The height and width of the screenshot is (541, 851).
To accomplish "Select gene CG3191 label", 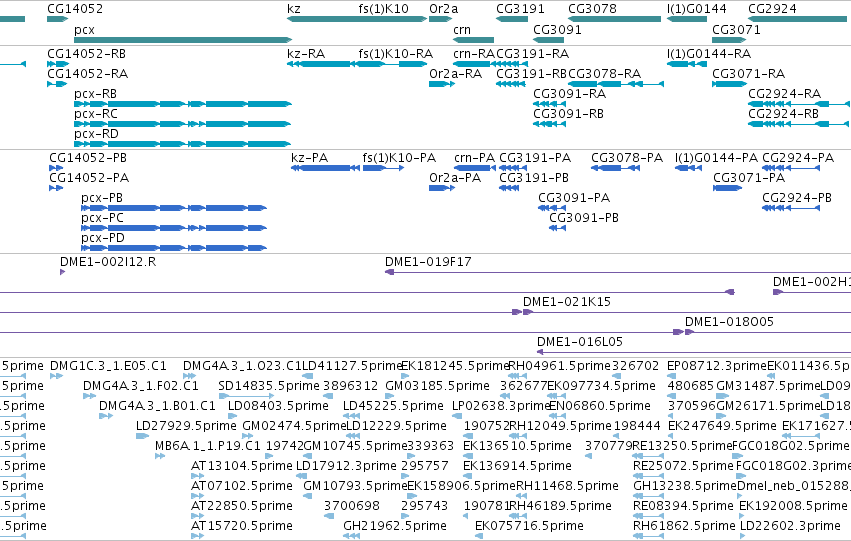I will click(x=520, y=9).
